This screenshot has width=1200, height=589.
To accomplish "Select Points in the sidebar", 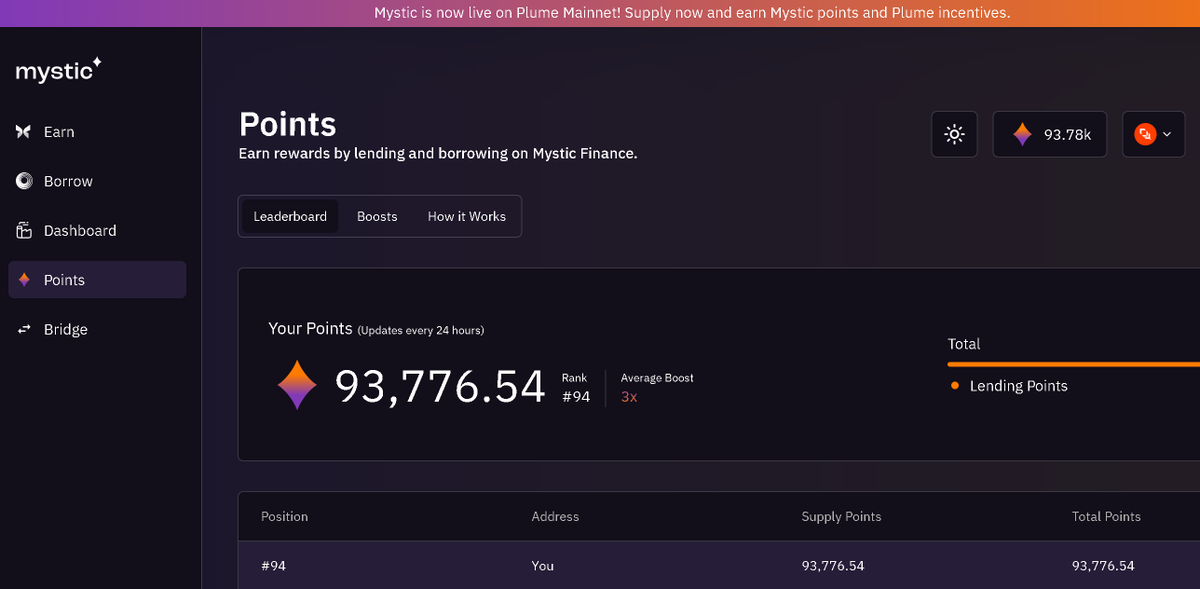I will (x=97, y=280).
